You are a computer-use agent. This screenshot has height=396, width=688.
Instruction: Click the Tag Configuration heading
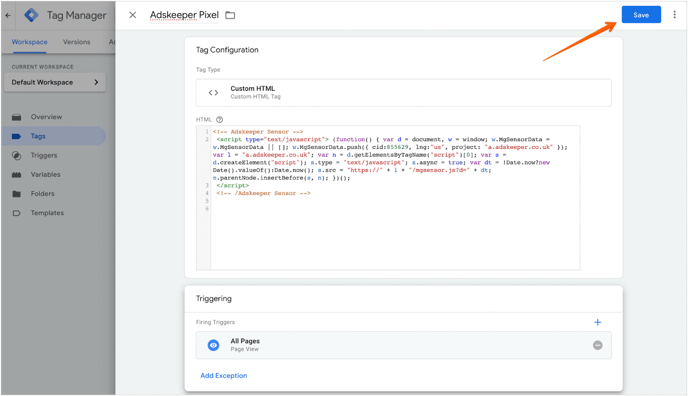click(227, 50)
